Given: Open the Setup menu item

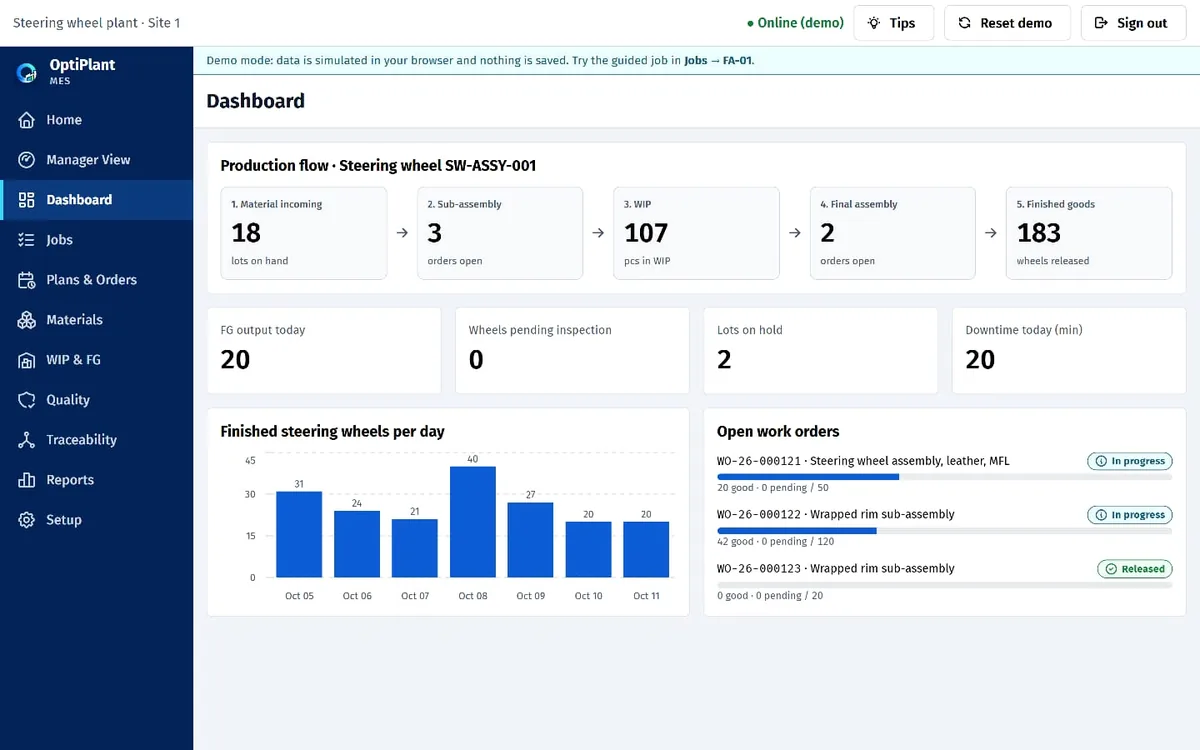Looking at the screenshot, I should point(96,520).
